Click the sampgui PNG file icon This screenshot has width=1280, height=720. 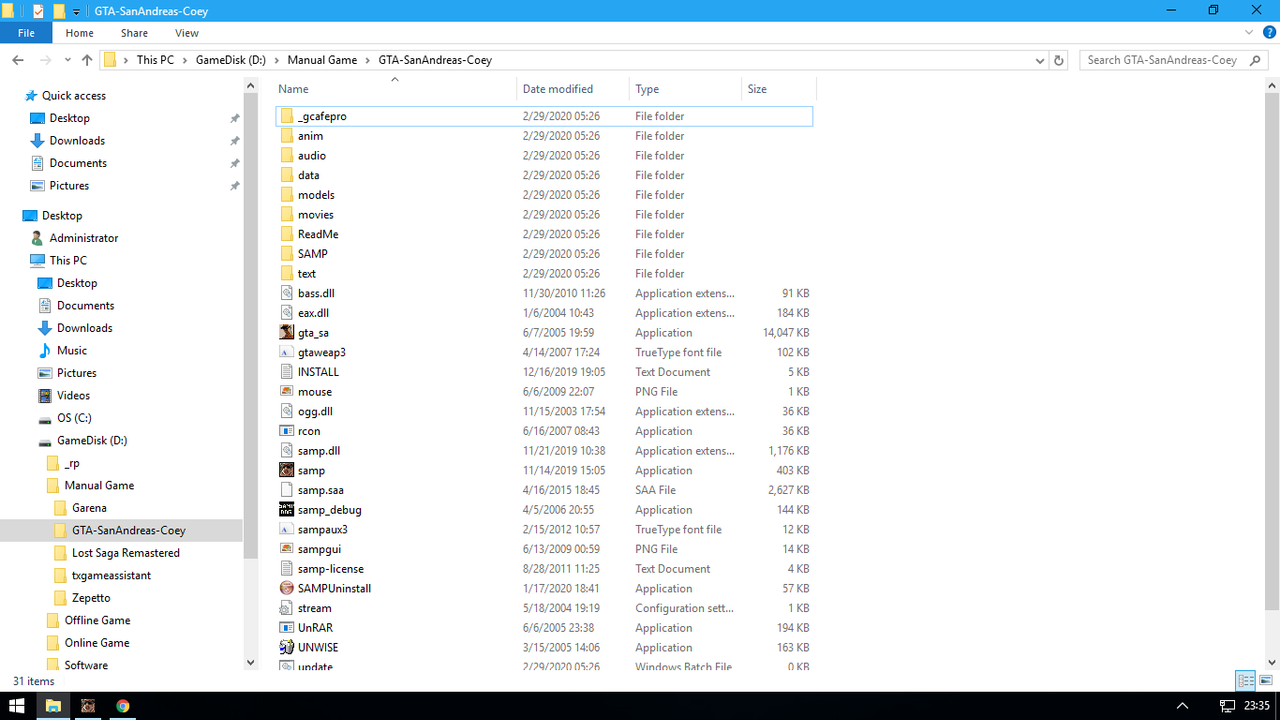(286, 549)
